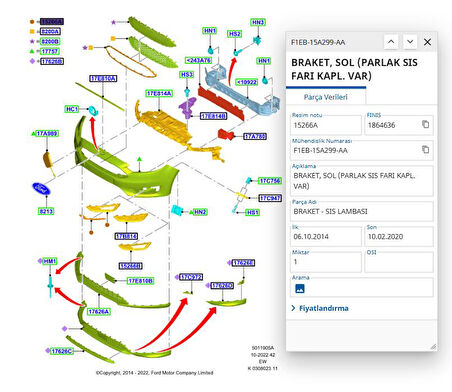Select the 8200A legend label
The image size is (452, 392).
(x=50, y=32)
